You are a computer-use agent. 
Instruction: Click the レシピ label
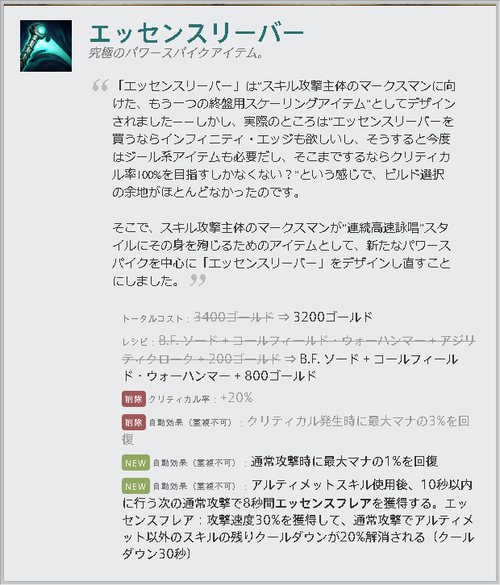coord(135,342)
